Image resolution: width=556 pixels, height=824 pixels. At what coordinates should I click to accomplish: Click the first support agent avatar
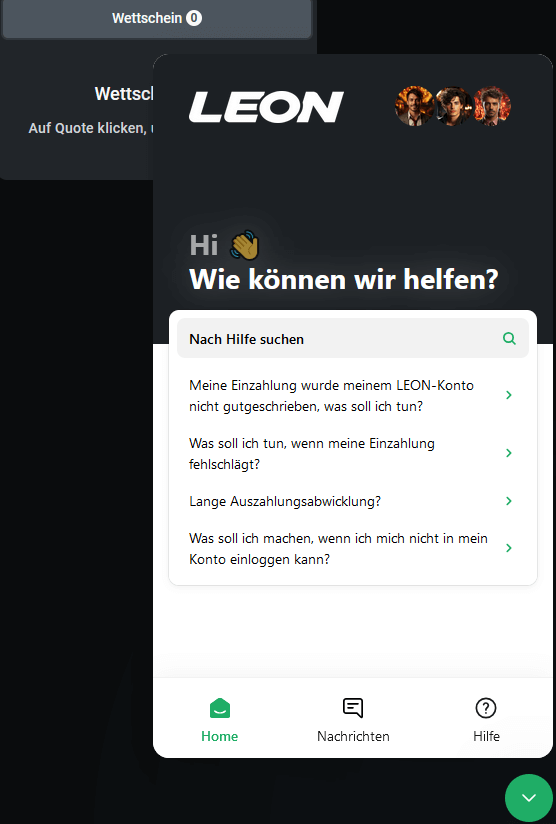click(415, 106)
